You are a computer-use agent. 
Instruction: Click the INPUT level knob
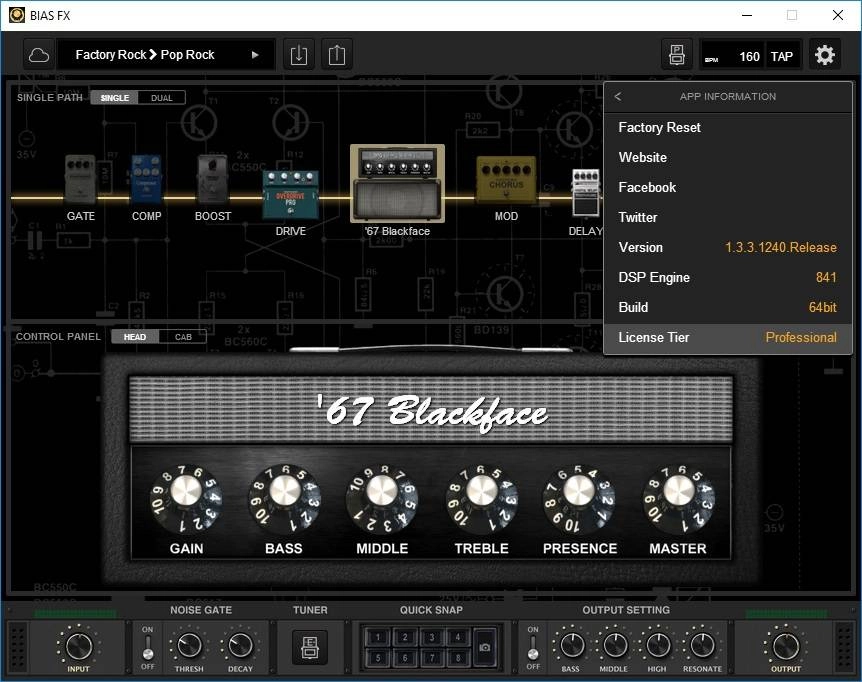(x=79, y=646)
